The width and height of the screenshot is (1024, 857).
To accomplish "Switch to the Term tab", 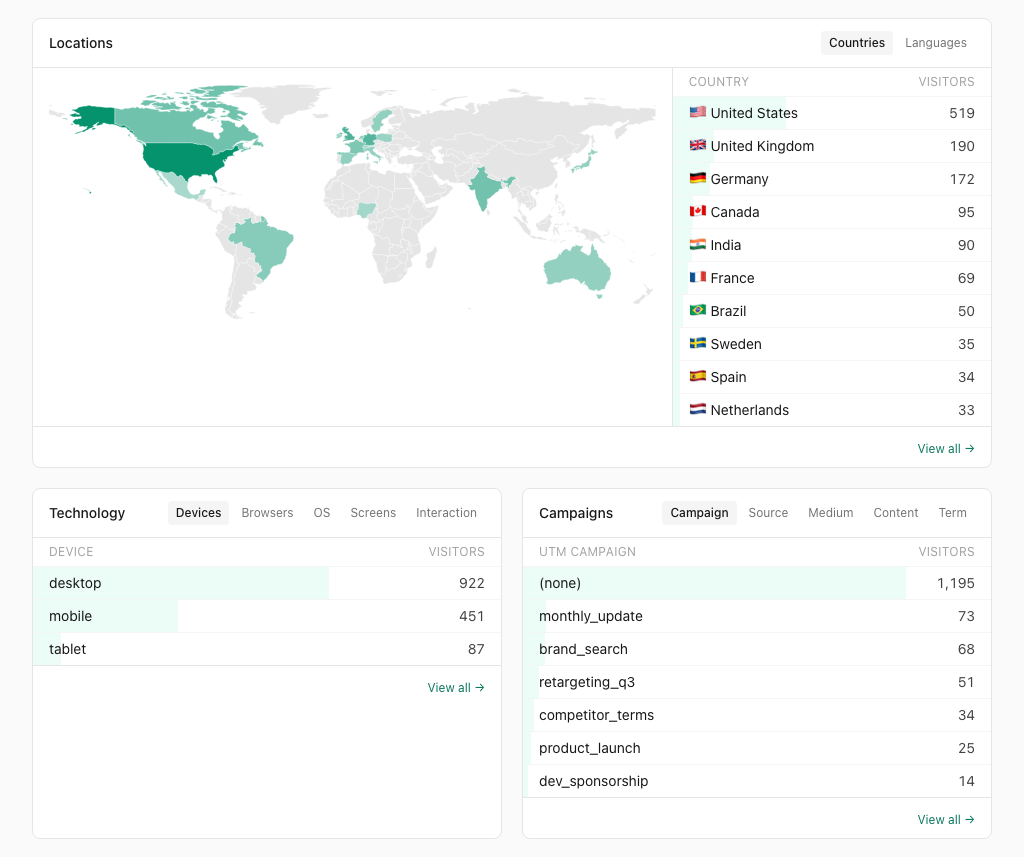I will (952, 513).
